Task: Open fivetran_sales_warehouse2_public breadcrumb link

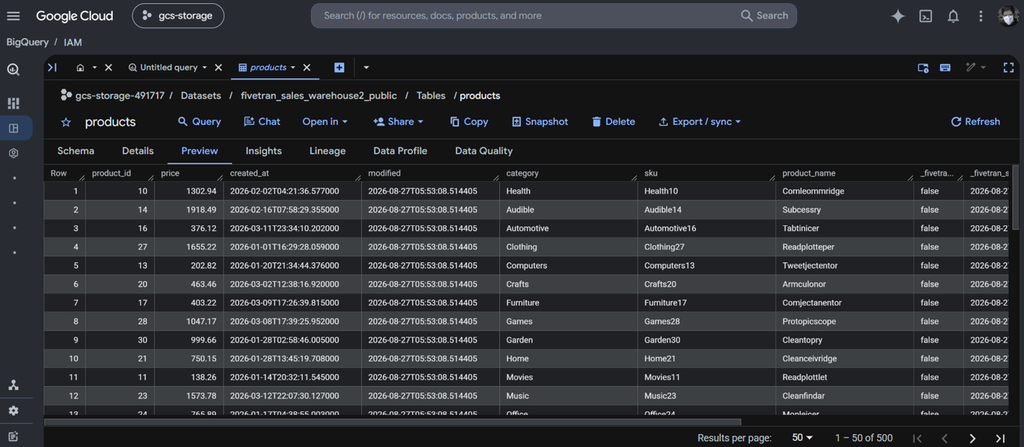Action: point(319,95)
